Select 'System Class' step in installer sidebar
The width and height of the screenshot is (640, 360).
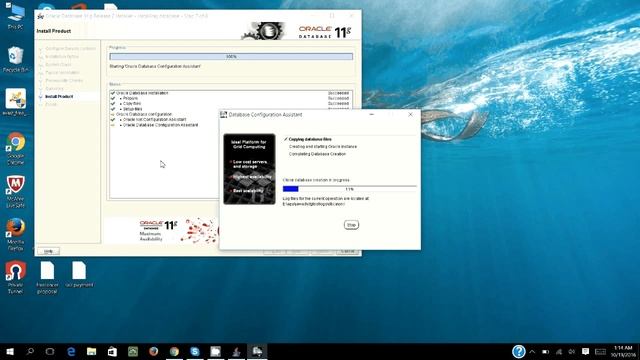point(58,64)
